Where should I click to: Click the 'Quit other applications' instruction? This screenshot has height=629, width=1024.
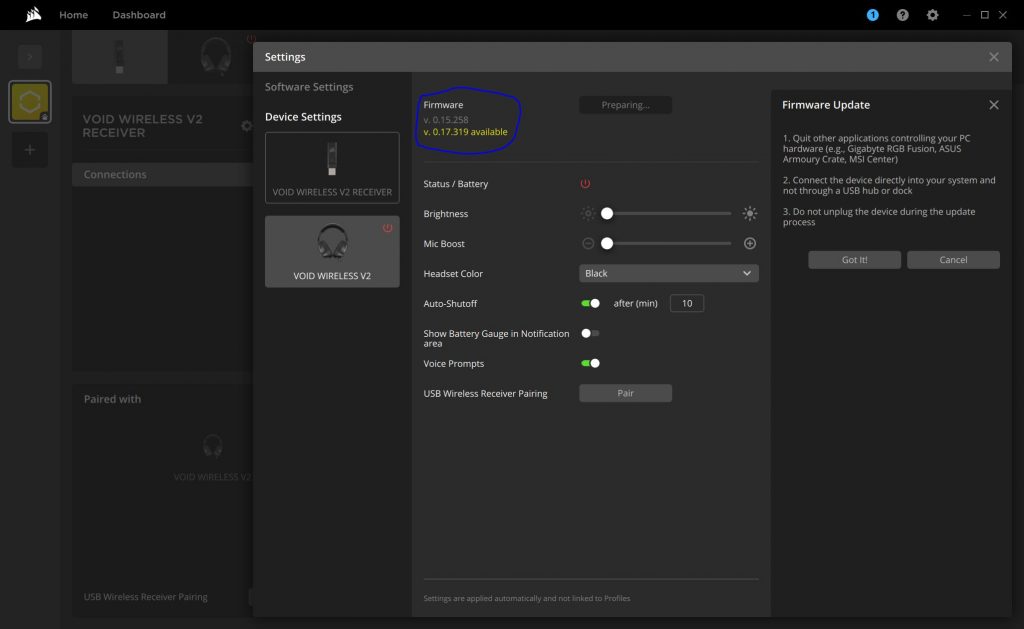[x=876, y=149]
